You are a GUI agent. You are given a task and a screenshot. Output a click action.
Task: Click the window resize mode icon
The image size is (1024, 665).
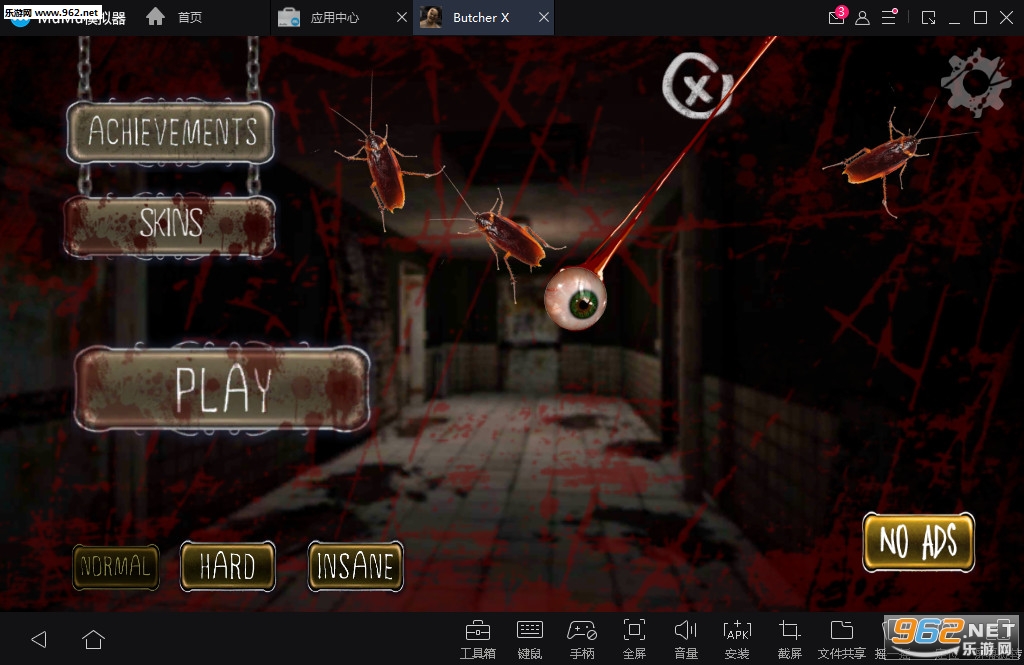pyautogui.click(x=928, y=18)
